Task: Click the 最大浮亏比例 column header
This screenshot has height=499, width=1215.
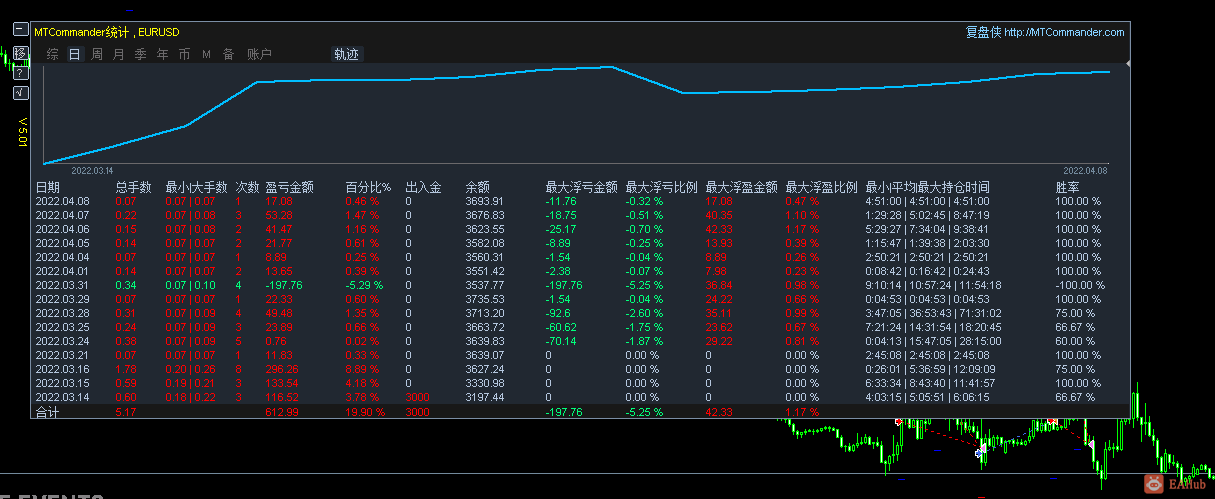Action: [x=662, y=187]
